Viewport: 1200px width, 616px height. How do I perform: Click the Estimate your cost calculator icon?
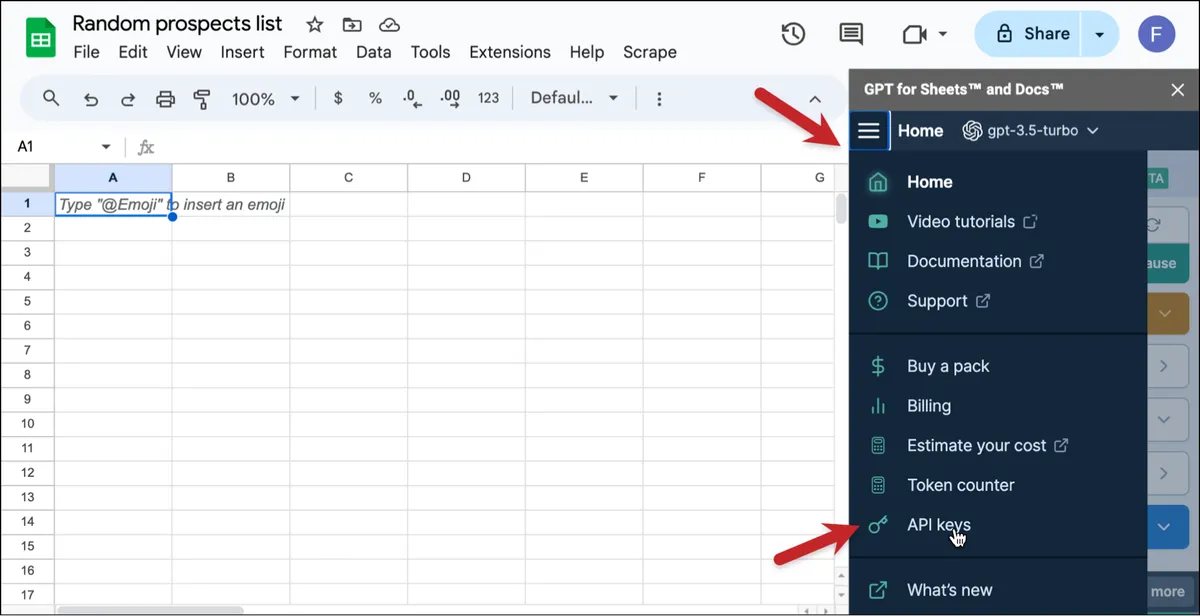(878, 446)
